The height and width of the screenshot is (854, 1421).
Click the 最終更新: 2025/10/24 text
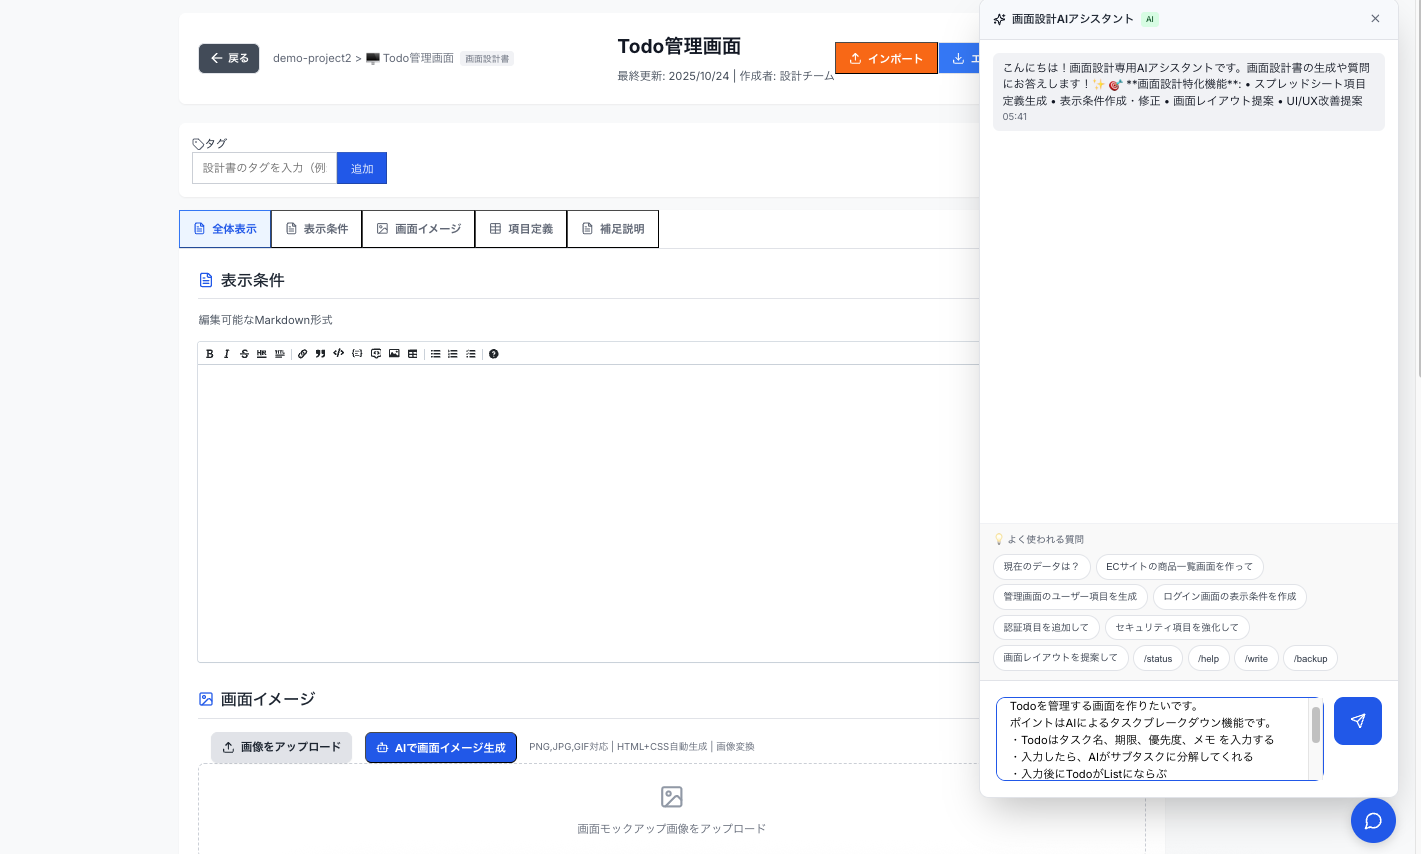(x=673, y=76)
